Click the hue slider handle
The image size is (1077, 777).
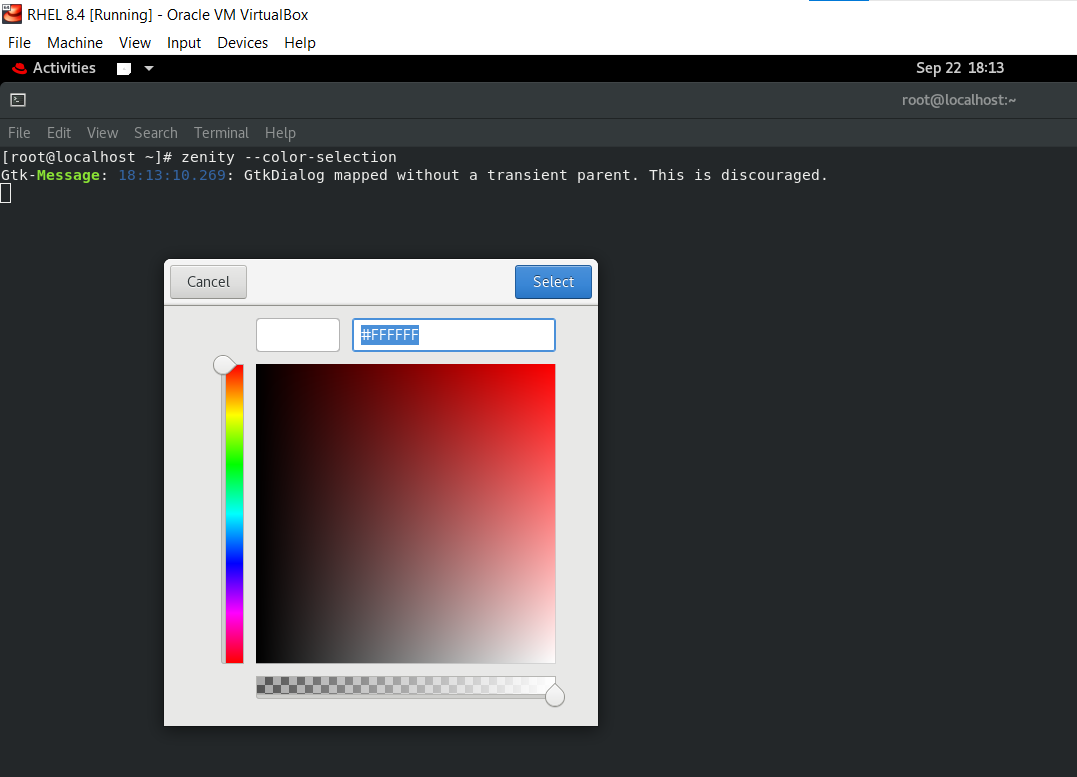224,364
